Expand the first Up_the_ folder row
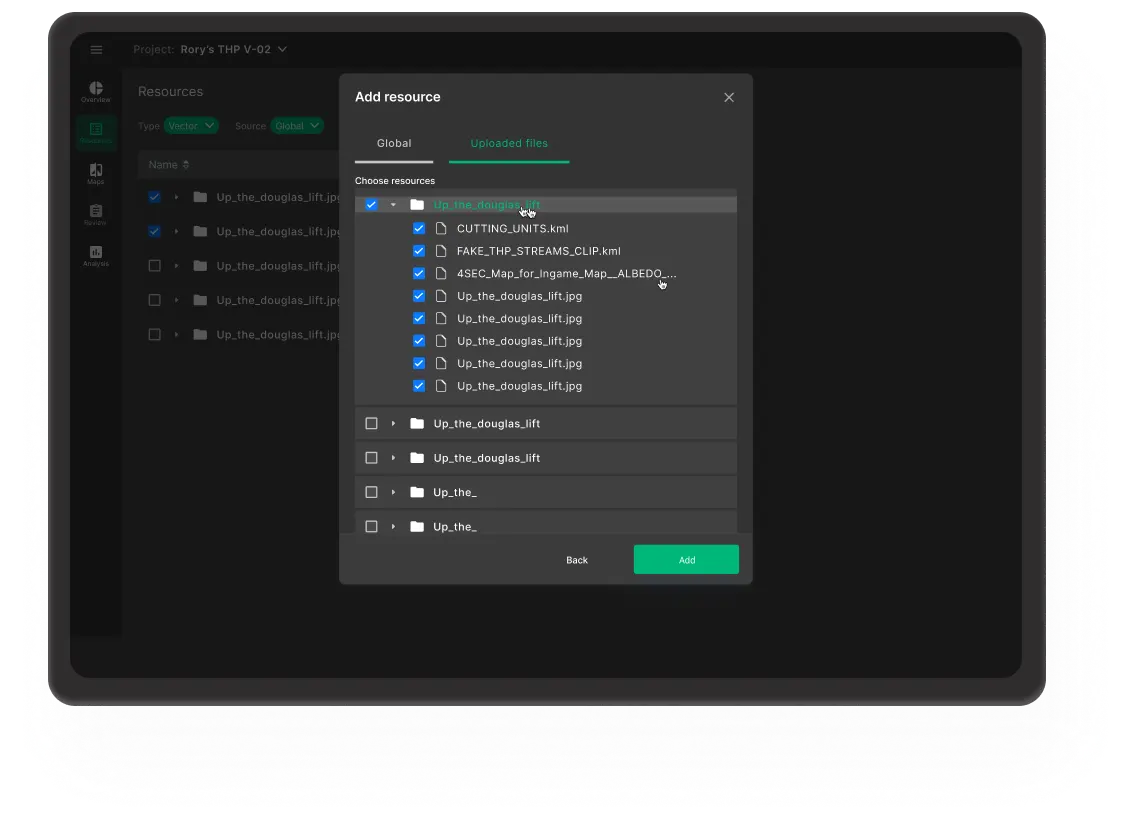This screenshot has width=1132, height=828. (393, 492)
